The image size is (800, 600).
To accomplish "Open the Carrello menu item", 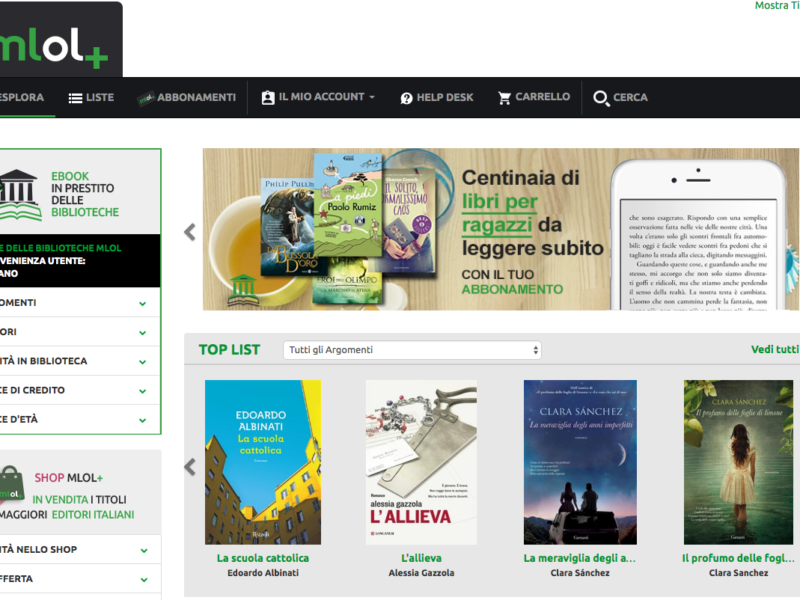I will coord(534,97).
